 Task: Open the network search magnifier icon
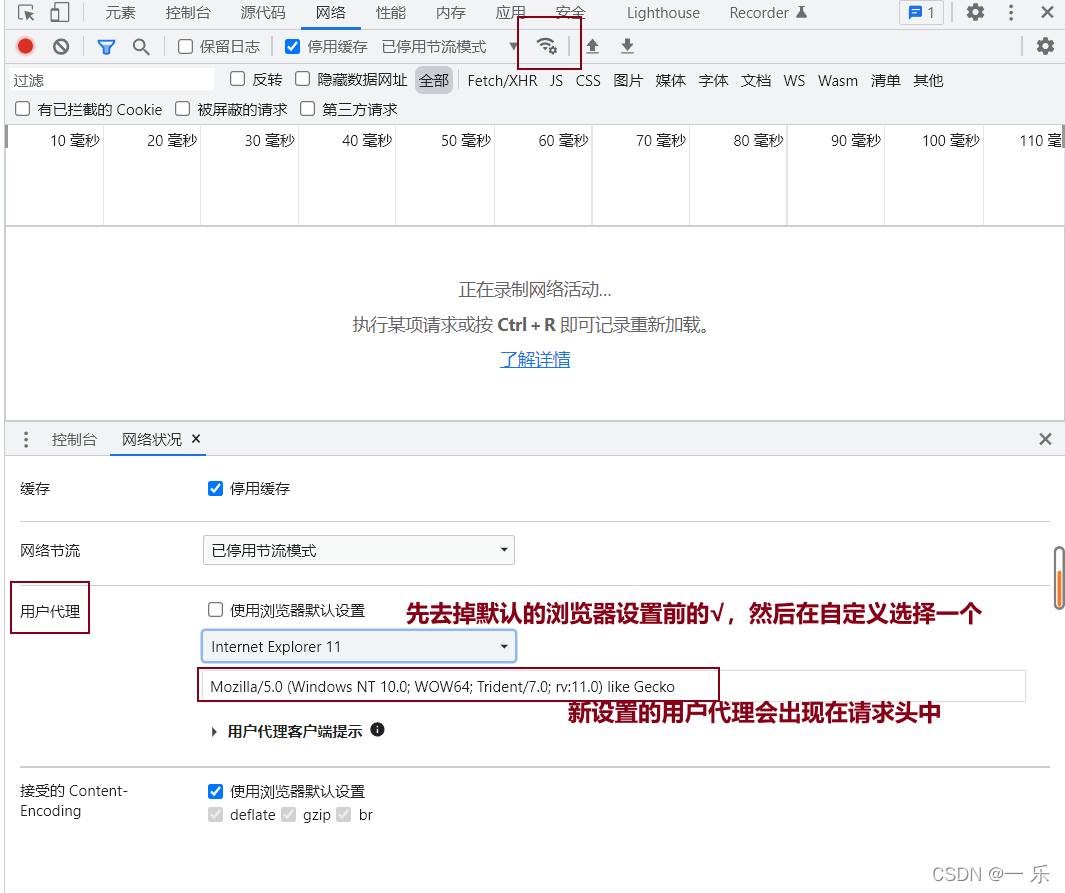141,47
